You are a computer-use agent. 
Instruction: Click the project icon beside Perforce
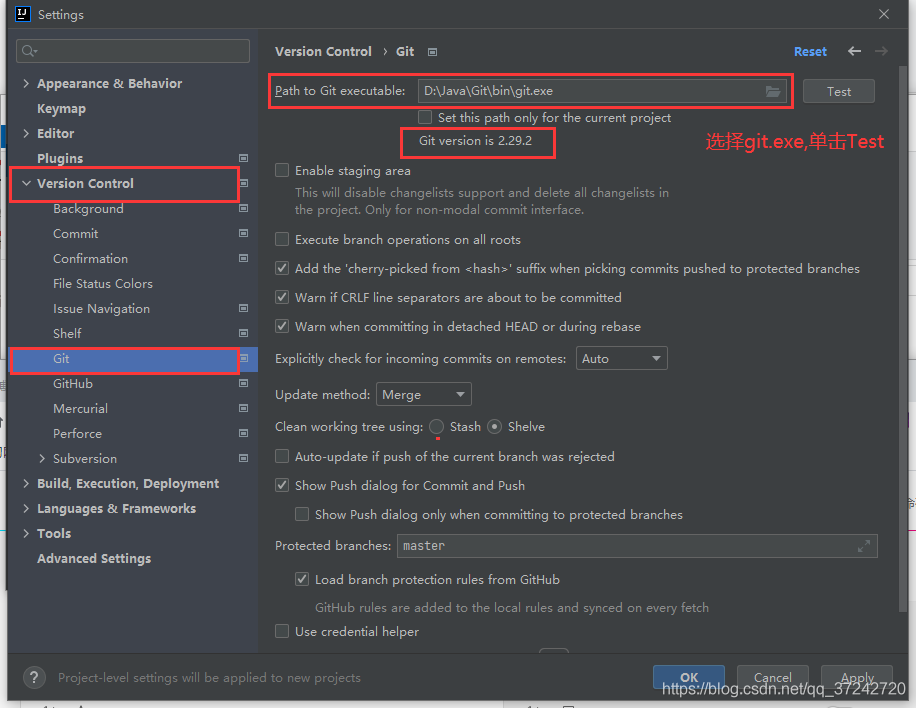coord(244,433)
